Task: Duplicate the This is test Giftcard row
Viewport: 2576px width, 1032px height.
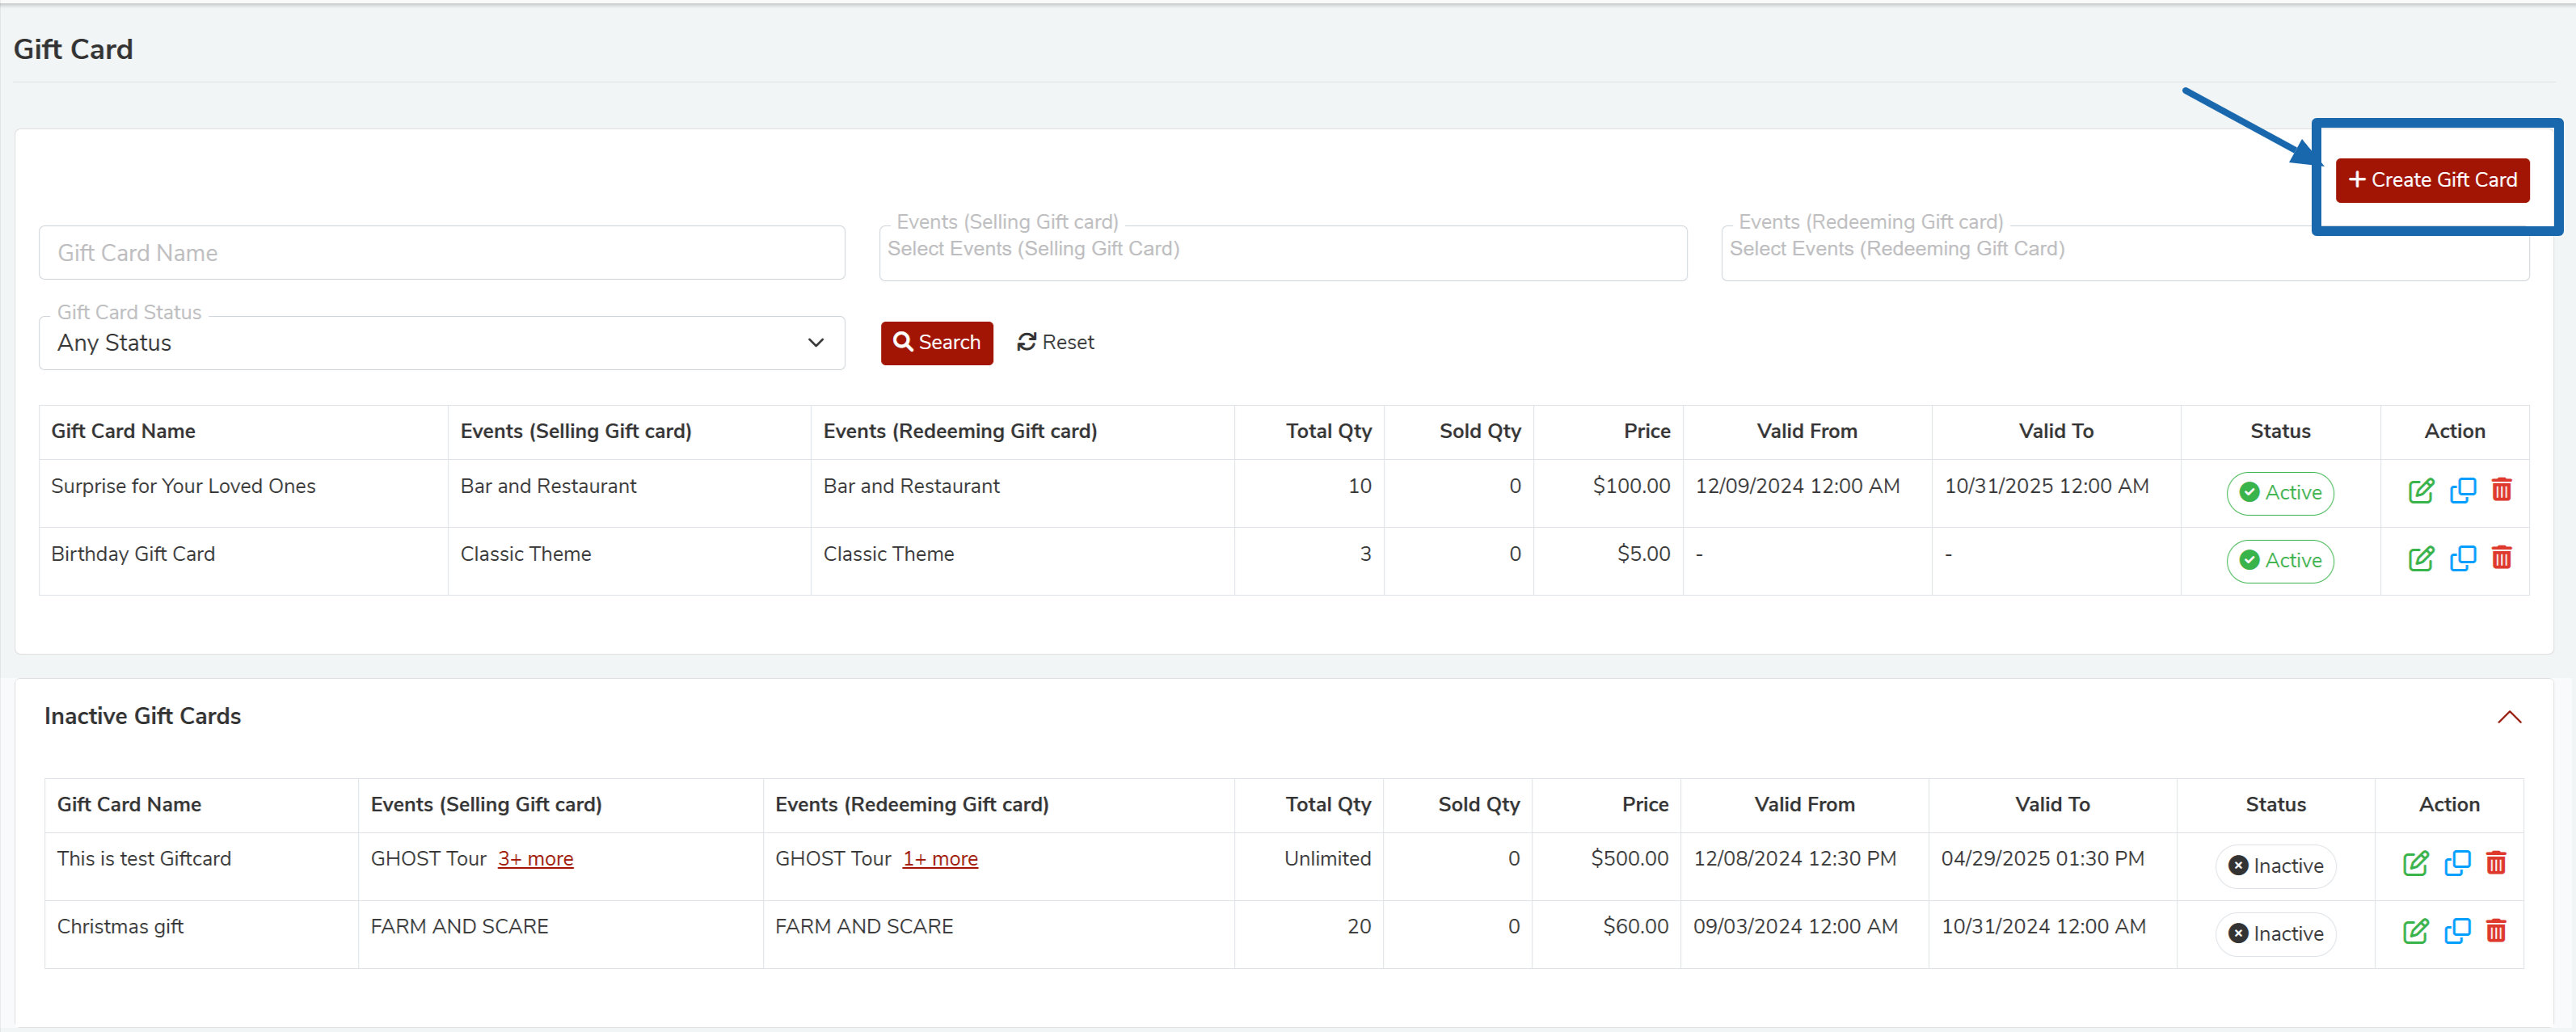Action: (2457, 864)
